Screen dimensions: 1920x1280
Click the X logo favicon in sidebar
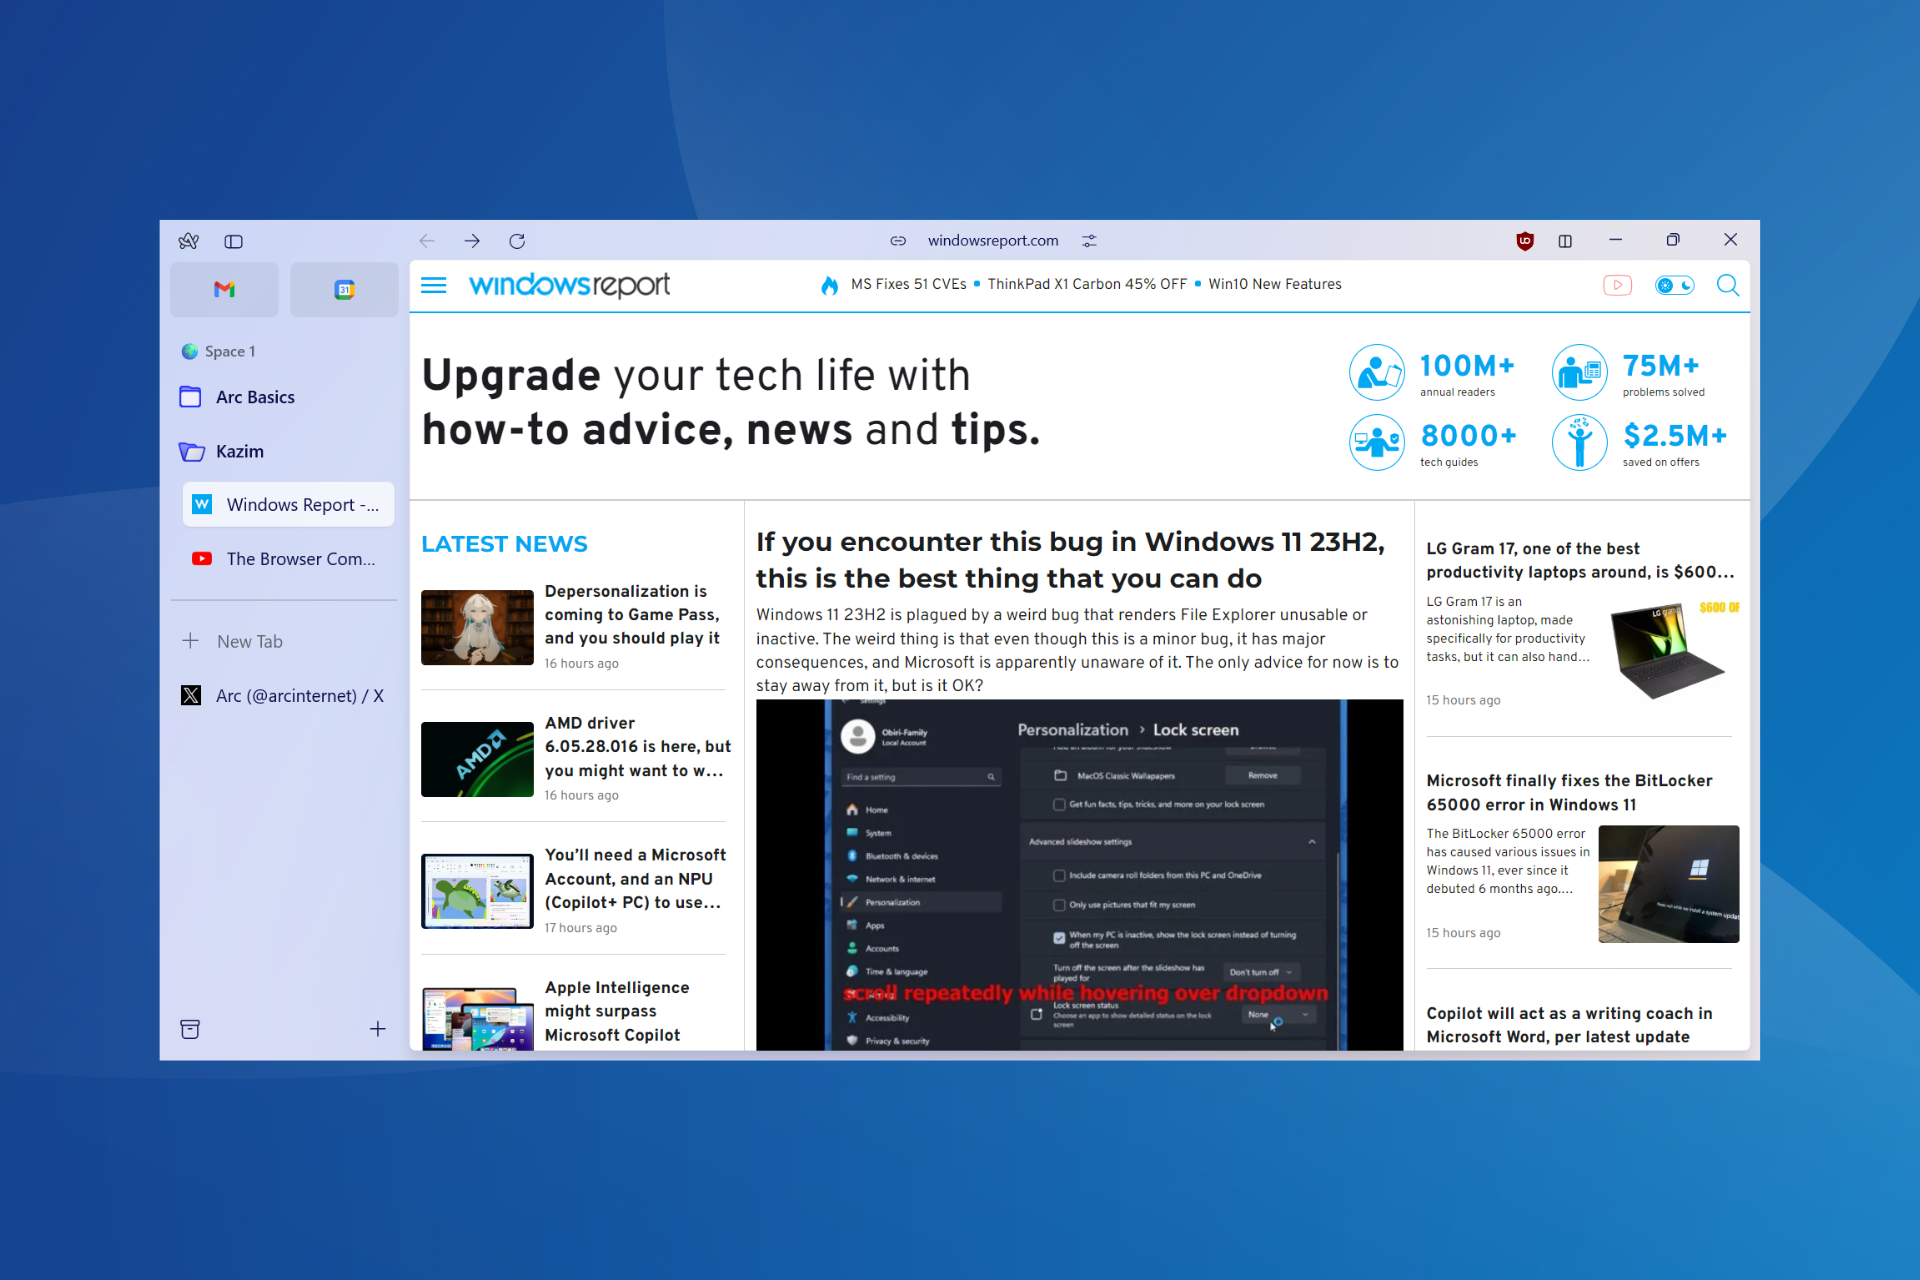(191, 695)
